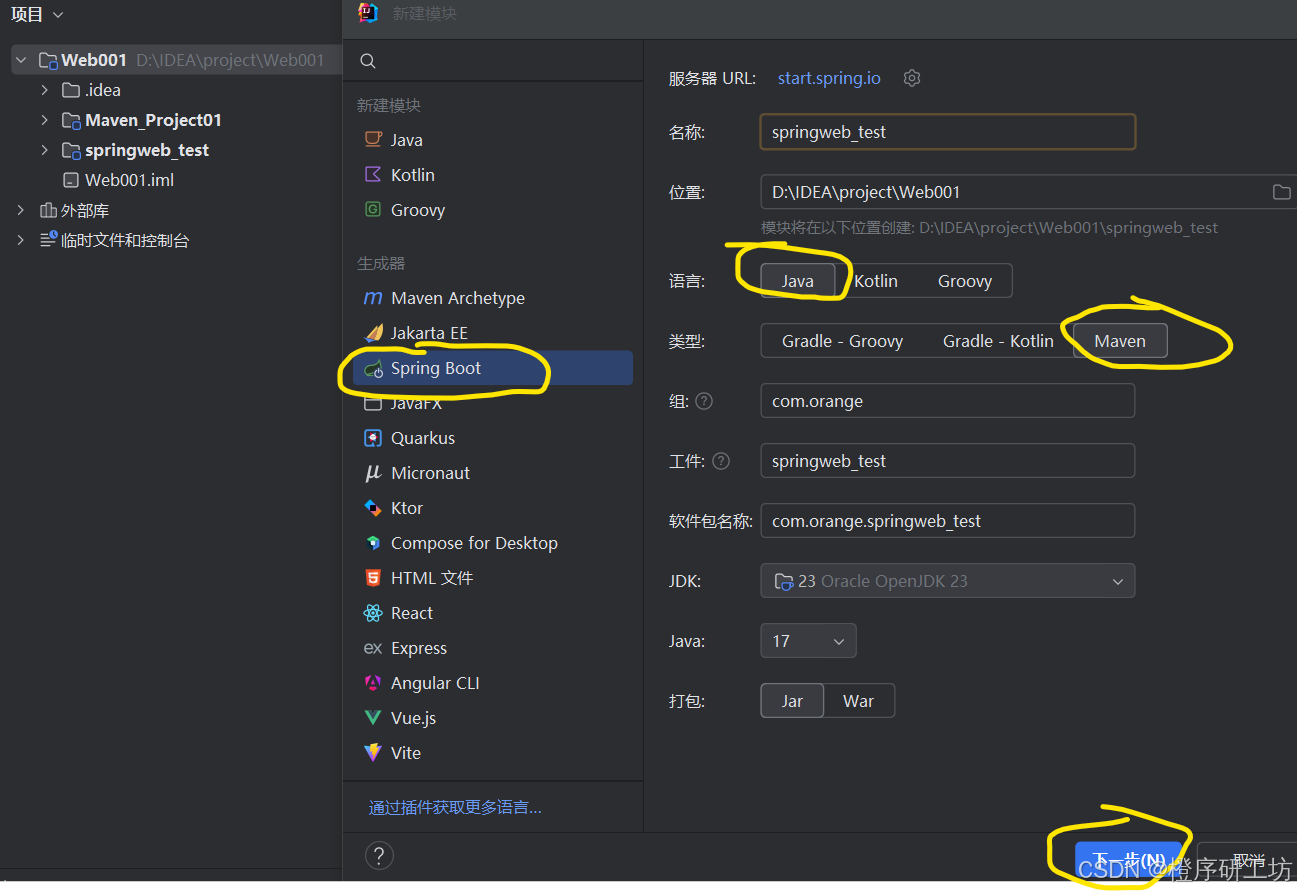Open server URL settings gear
Viewport: 1297px width, 892px height.
(912, 78)
